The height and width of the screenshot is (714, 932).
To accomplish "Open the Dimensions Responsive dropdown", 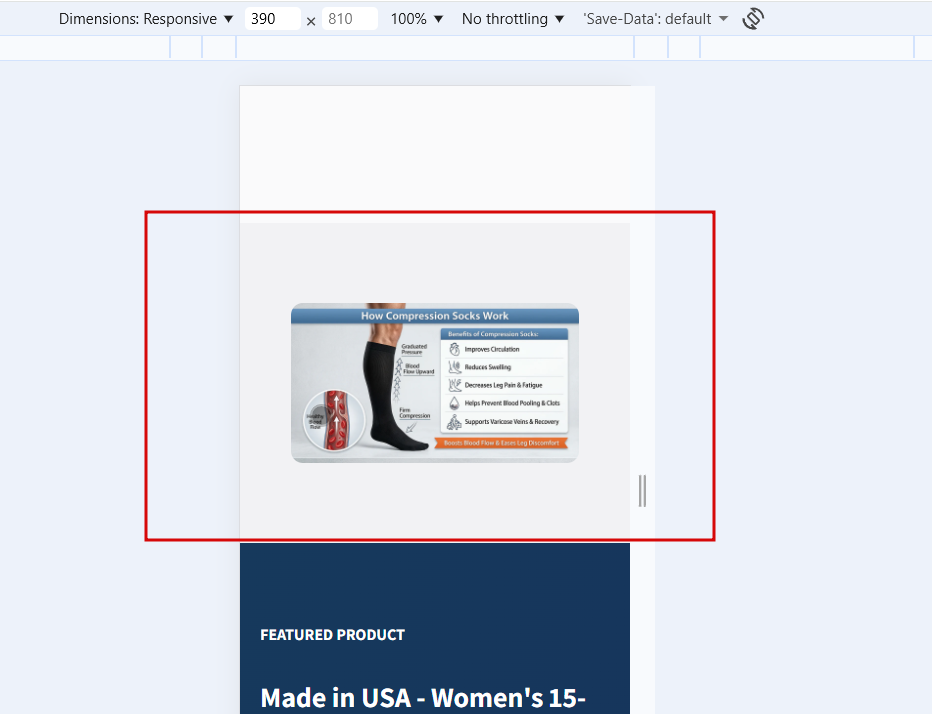I will (x=146, y=19).
